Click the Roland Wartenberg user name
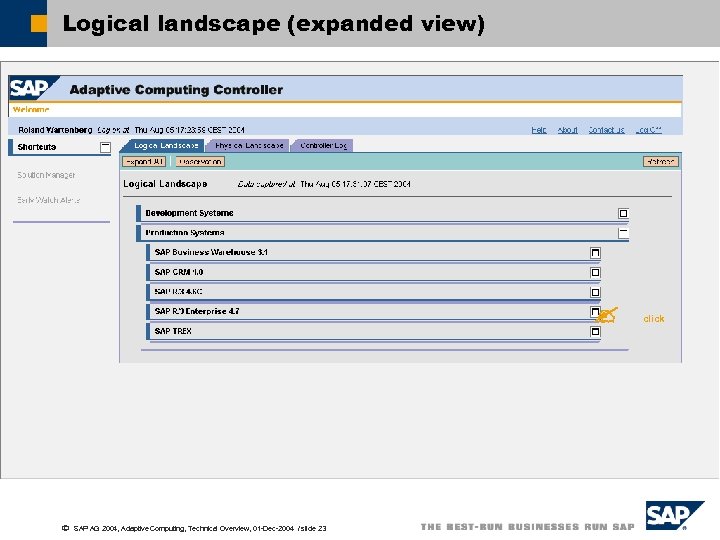The width and height of the screenshot is (720, 540). (55, 130)
